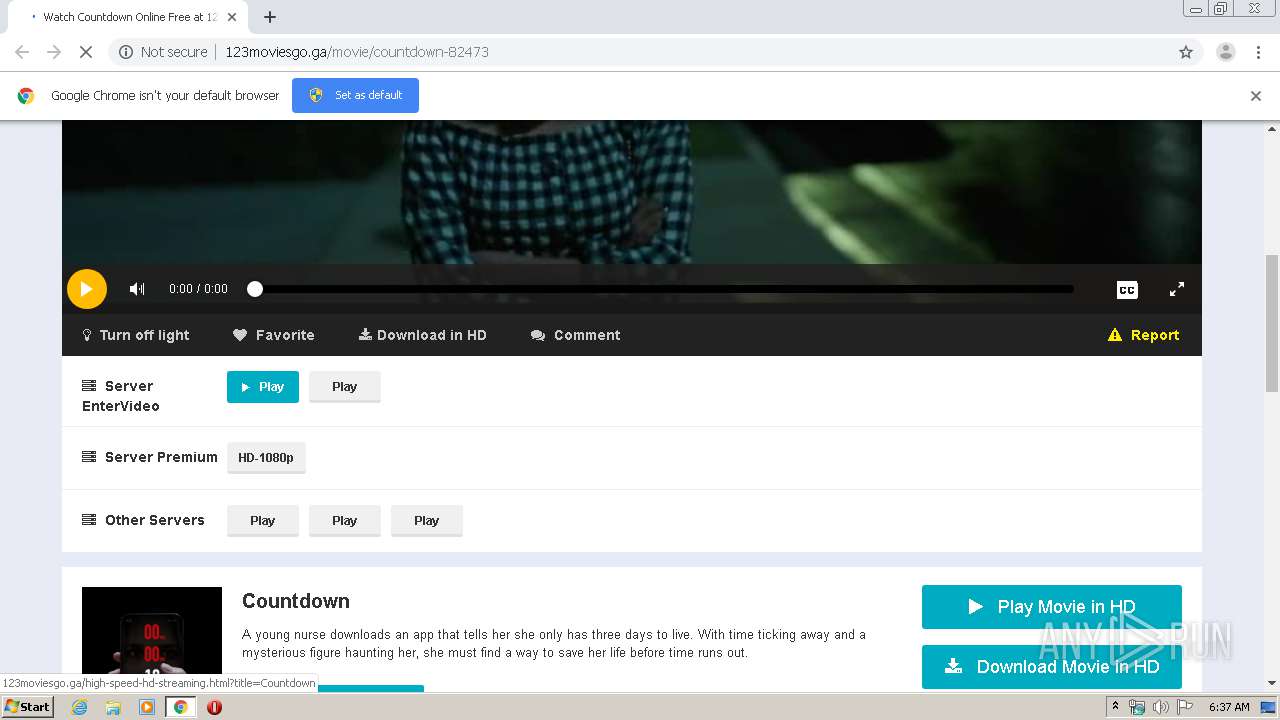Viewport: 1280px width, 720px height.
Task: Select second Play under Other Servers
Action: point(345,521)
